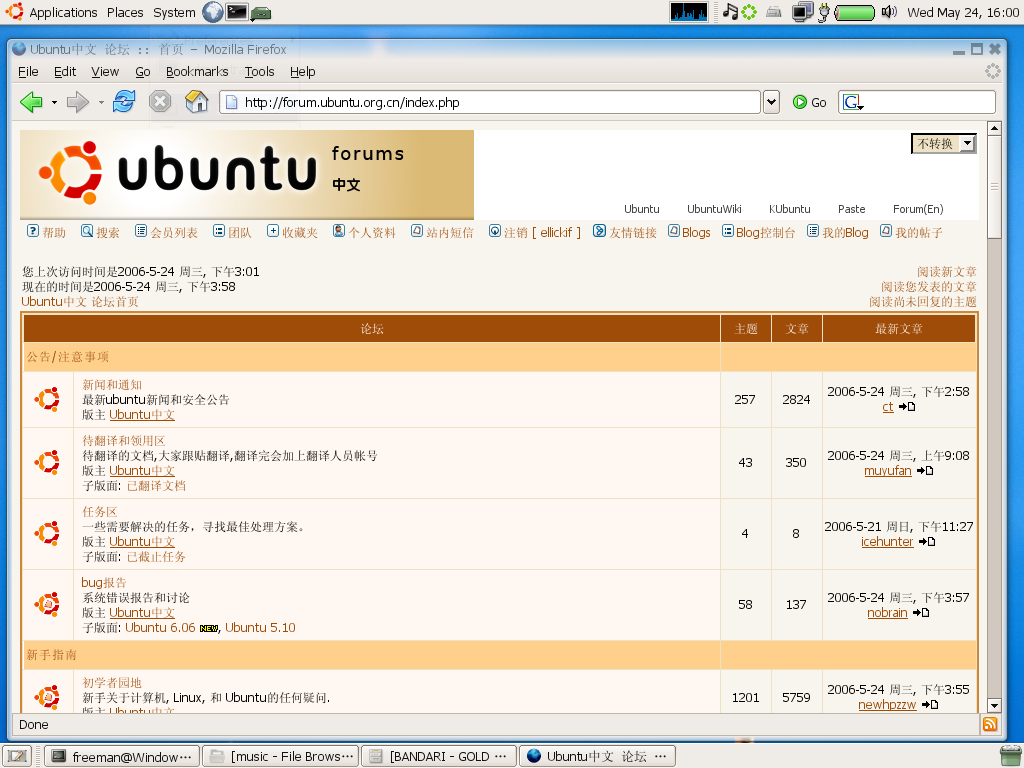Open the favorites (收藏夹) link
This screenshot has height=768, width=1024.
coord(292,232)
